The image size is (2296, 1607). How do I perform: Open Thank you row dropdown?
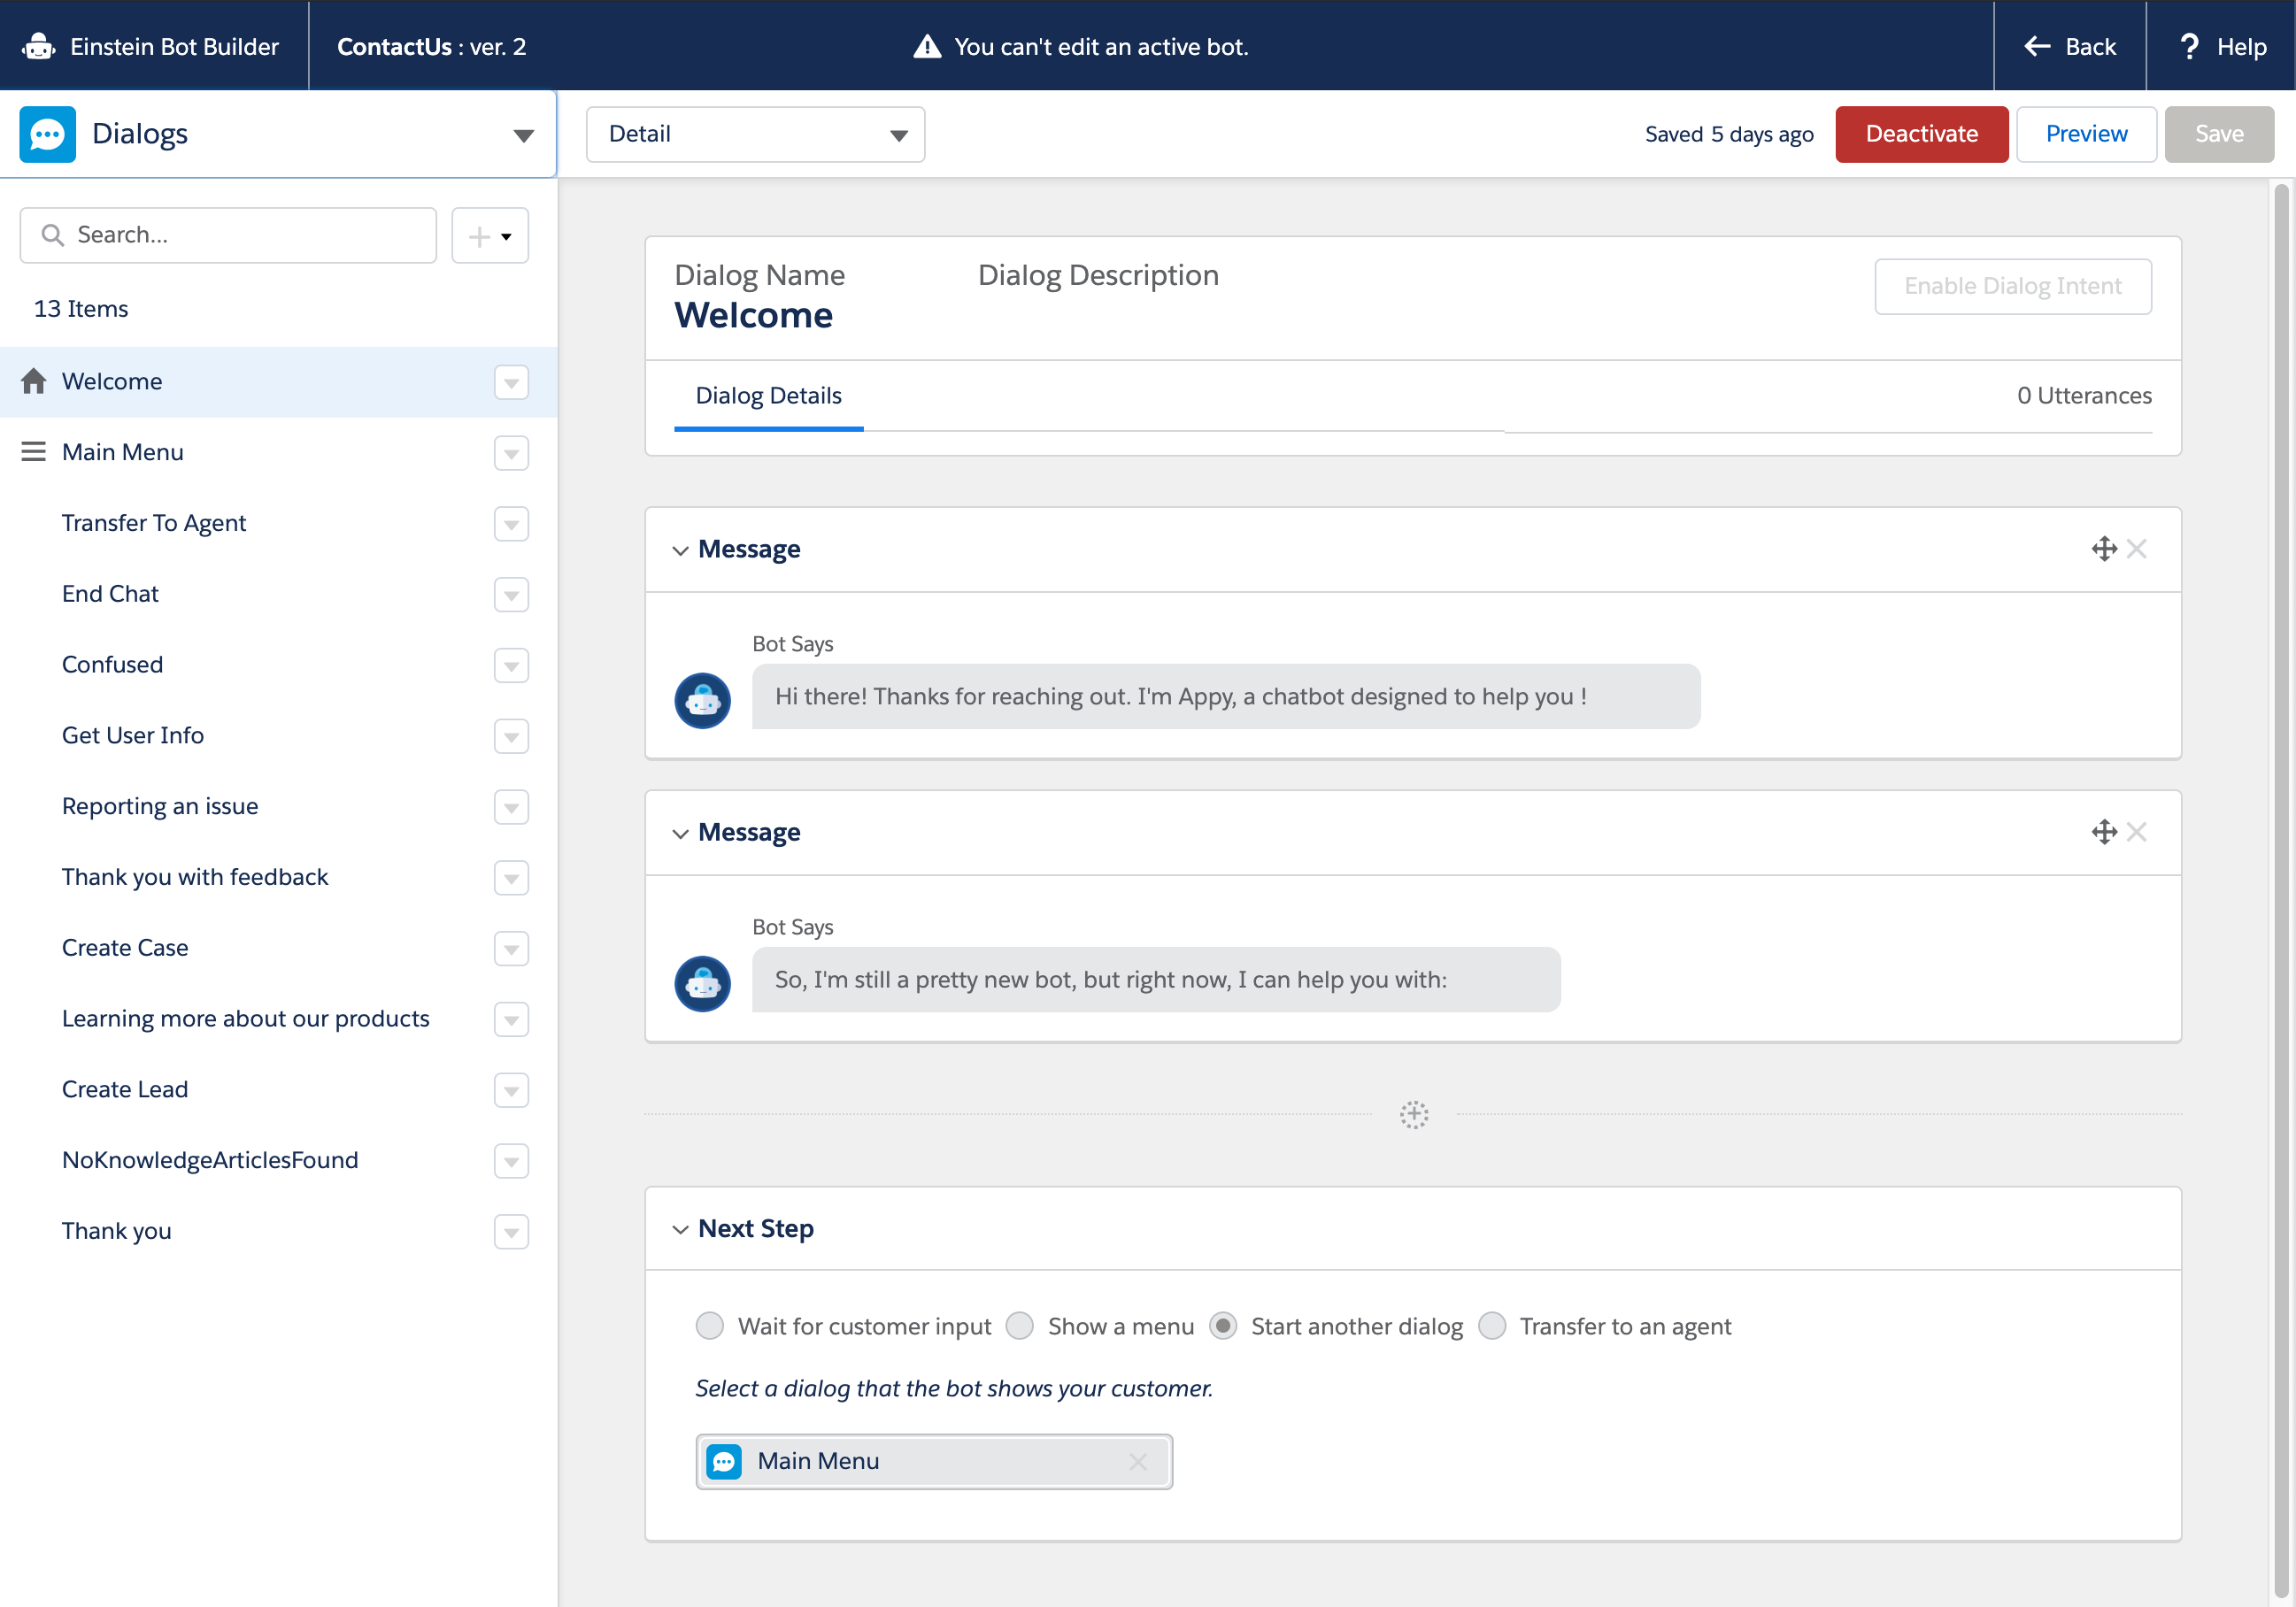coord(511,1232)
